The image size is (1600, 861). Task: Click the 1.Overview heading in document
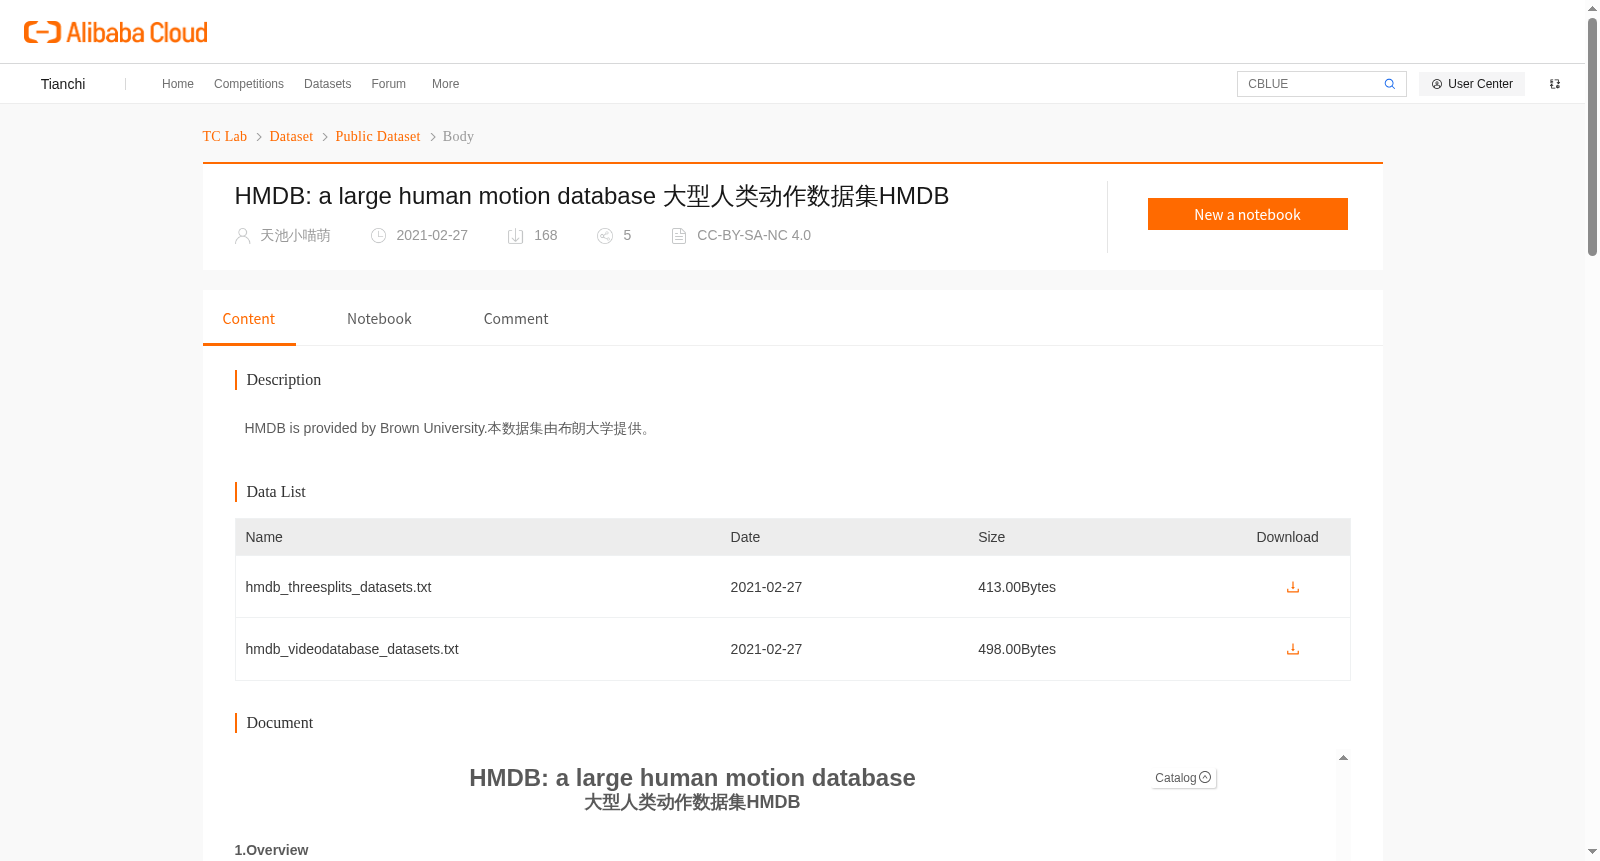point(271,850)
